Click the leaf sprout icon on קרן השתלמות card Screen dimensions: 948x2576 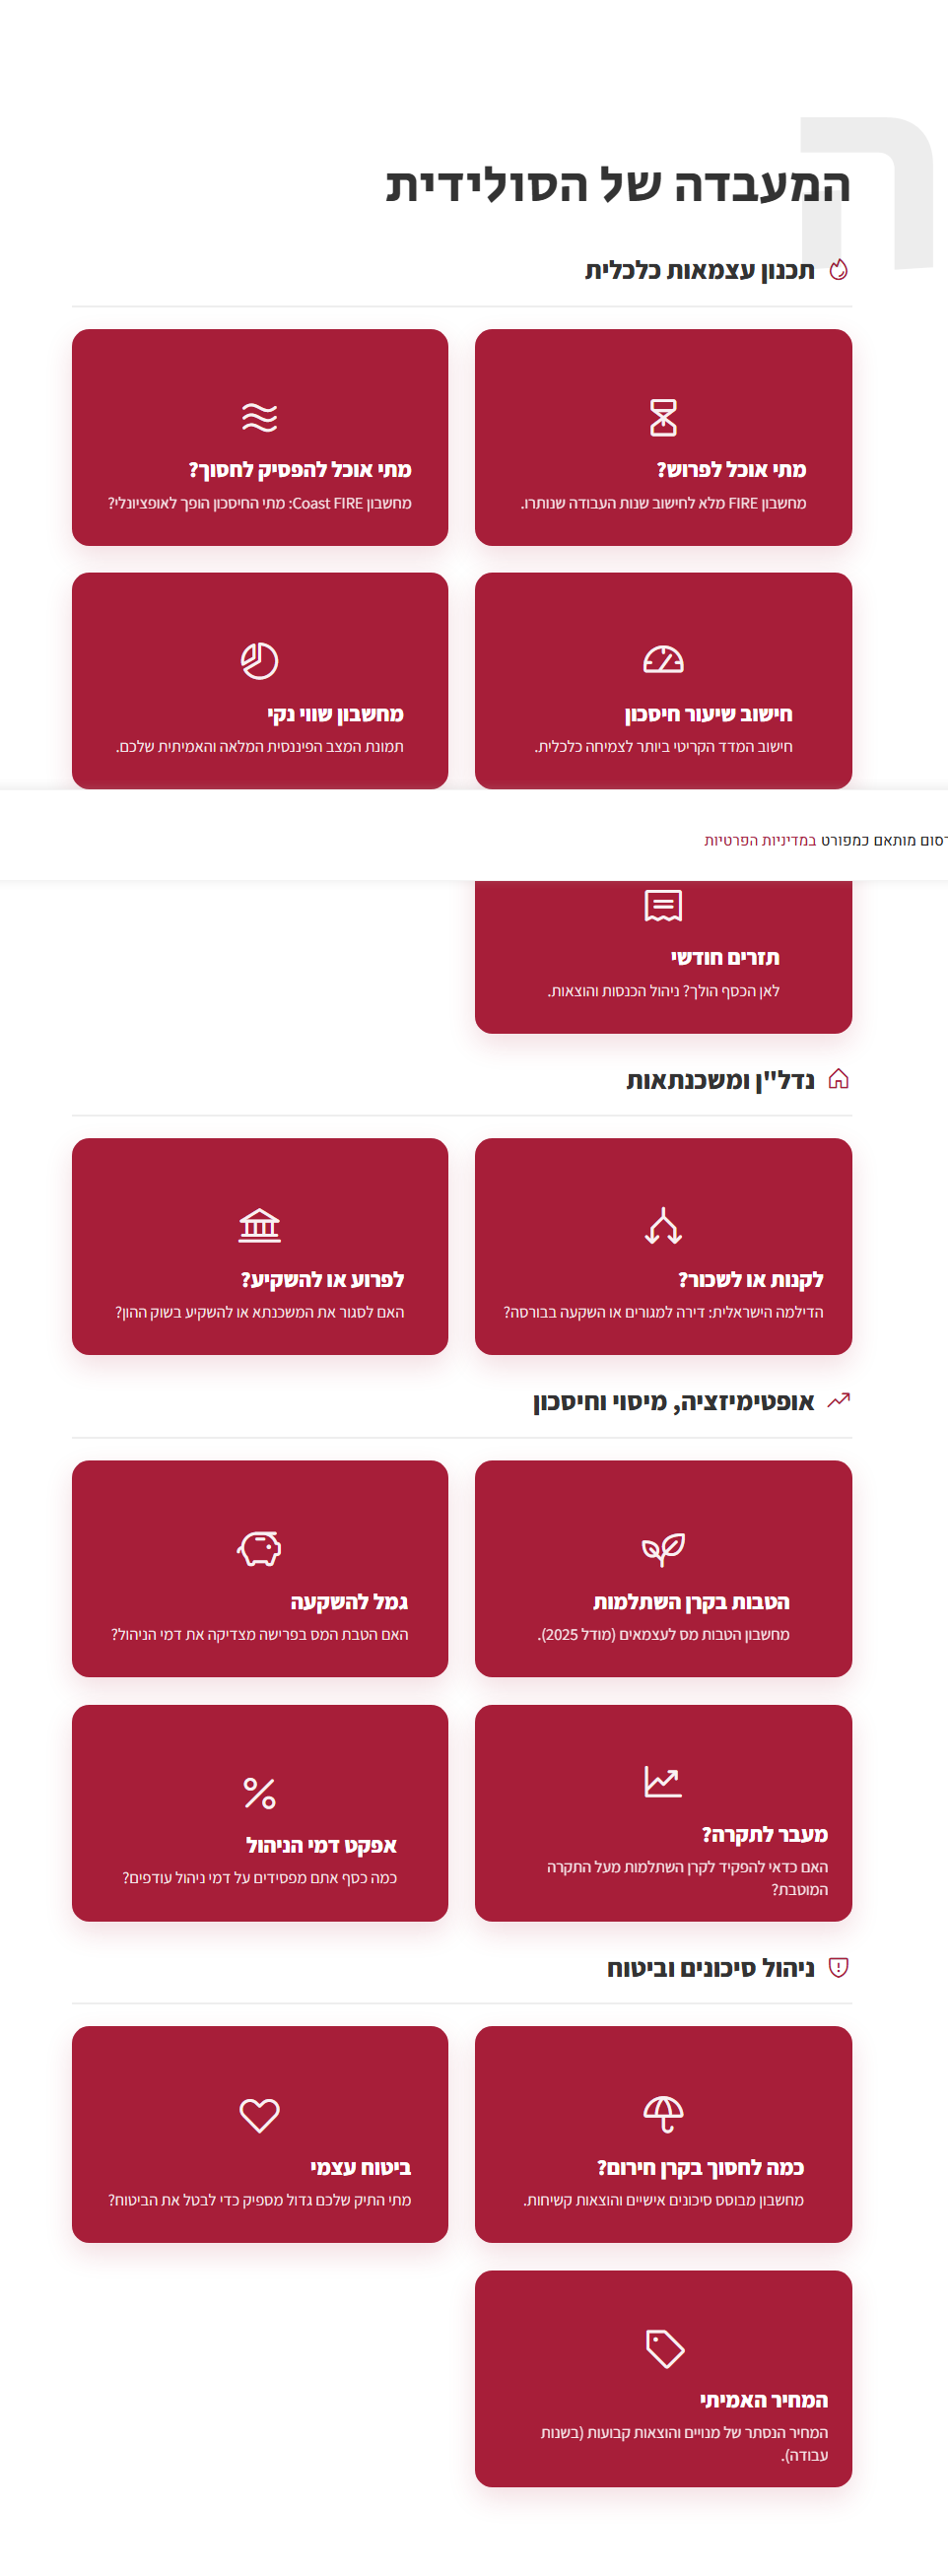663,1549
